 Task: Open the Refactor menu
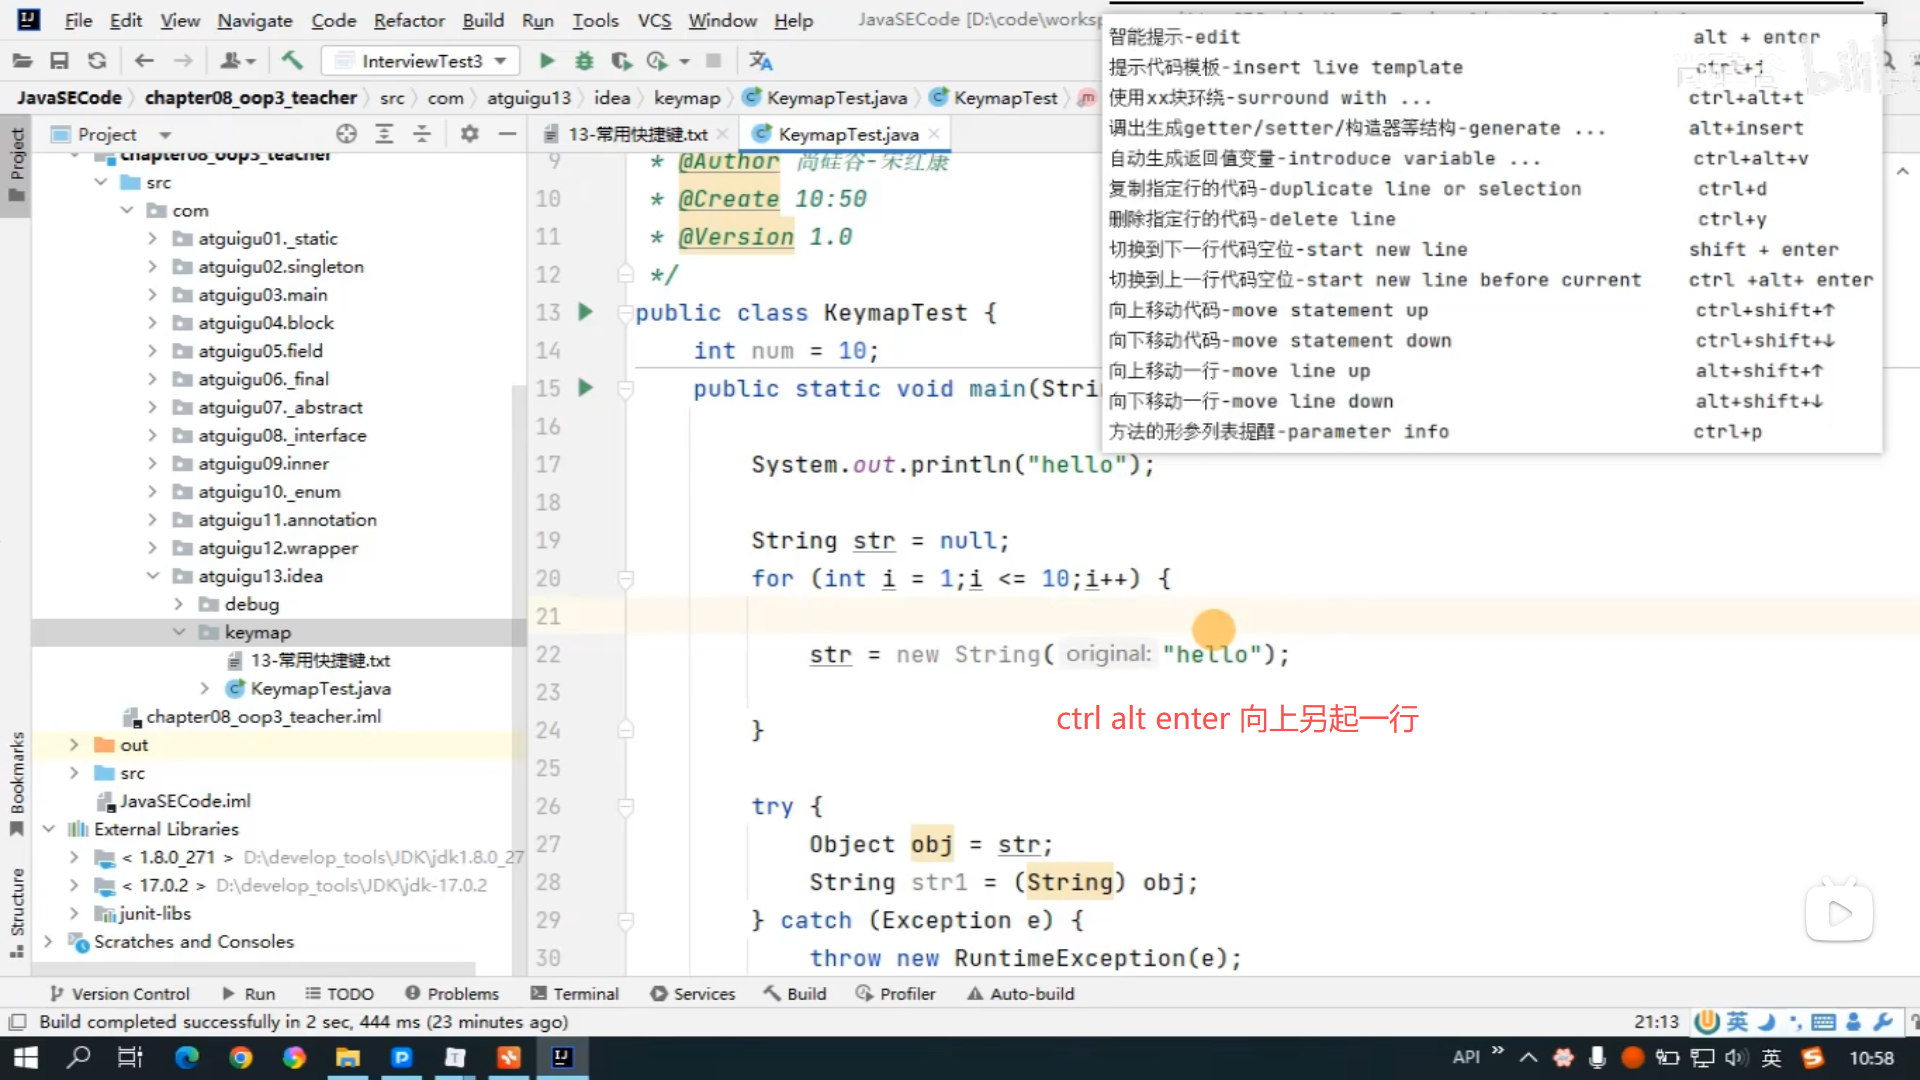(408, 20)
